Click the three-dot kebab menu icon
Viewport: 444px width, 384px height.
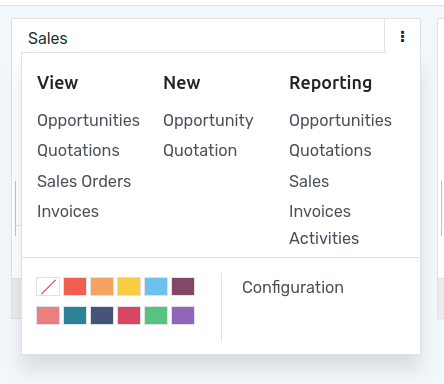point(402,36)
